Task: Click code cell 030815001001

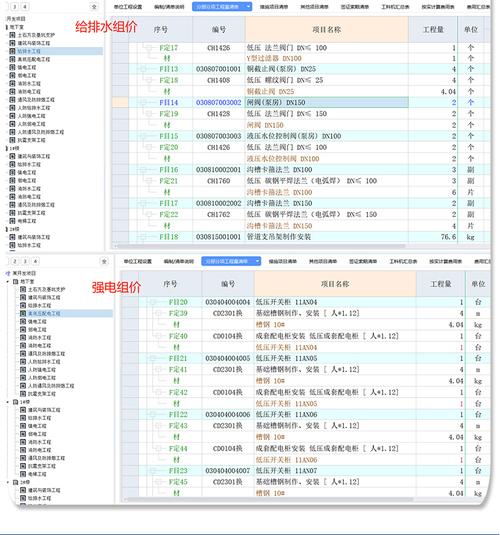Action: point(218,237)
